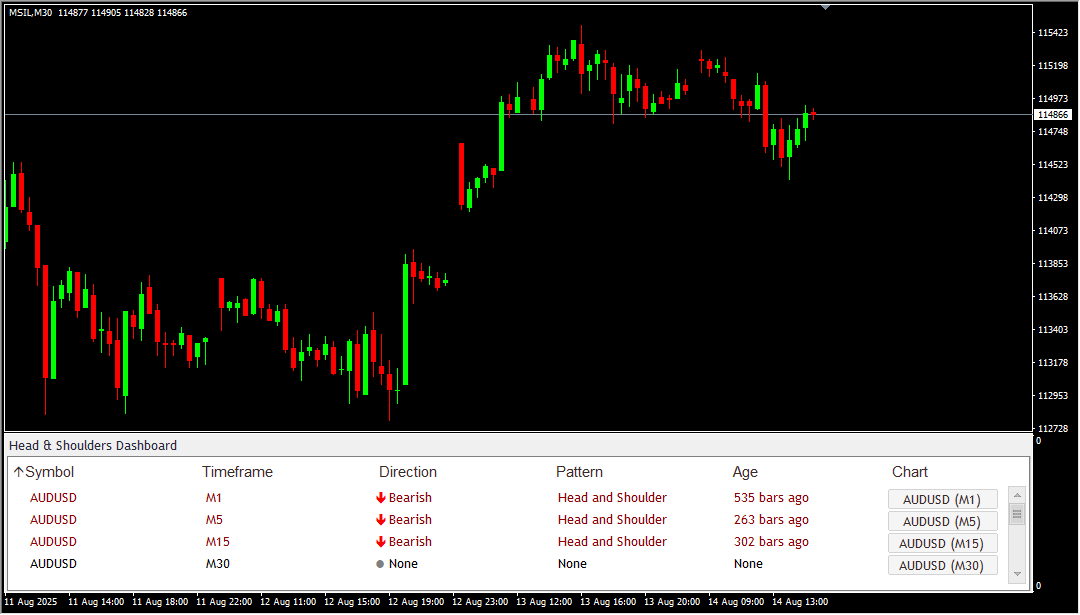This screenshot has width=1080, height=615.
Task: Click the red Bearish arrow in M15 row
Action: (x=380, y=542)
